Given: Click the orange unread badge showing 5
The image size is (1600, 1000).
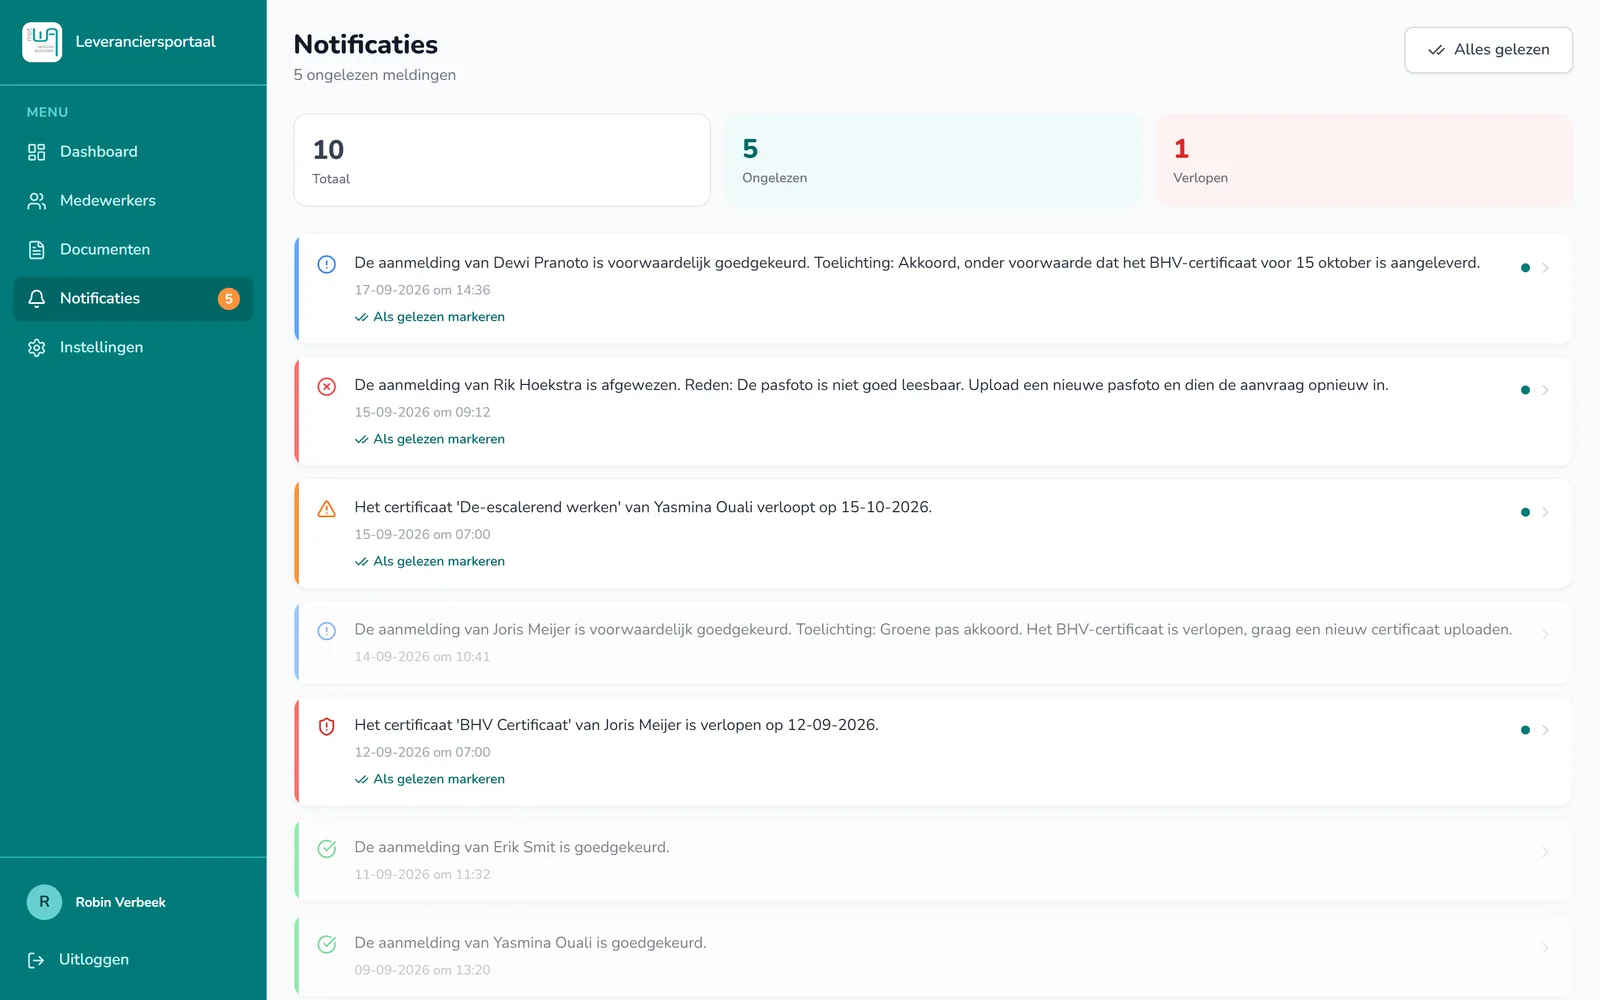Looking at the screenshot, I should (229, 299).
